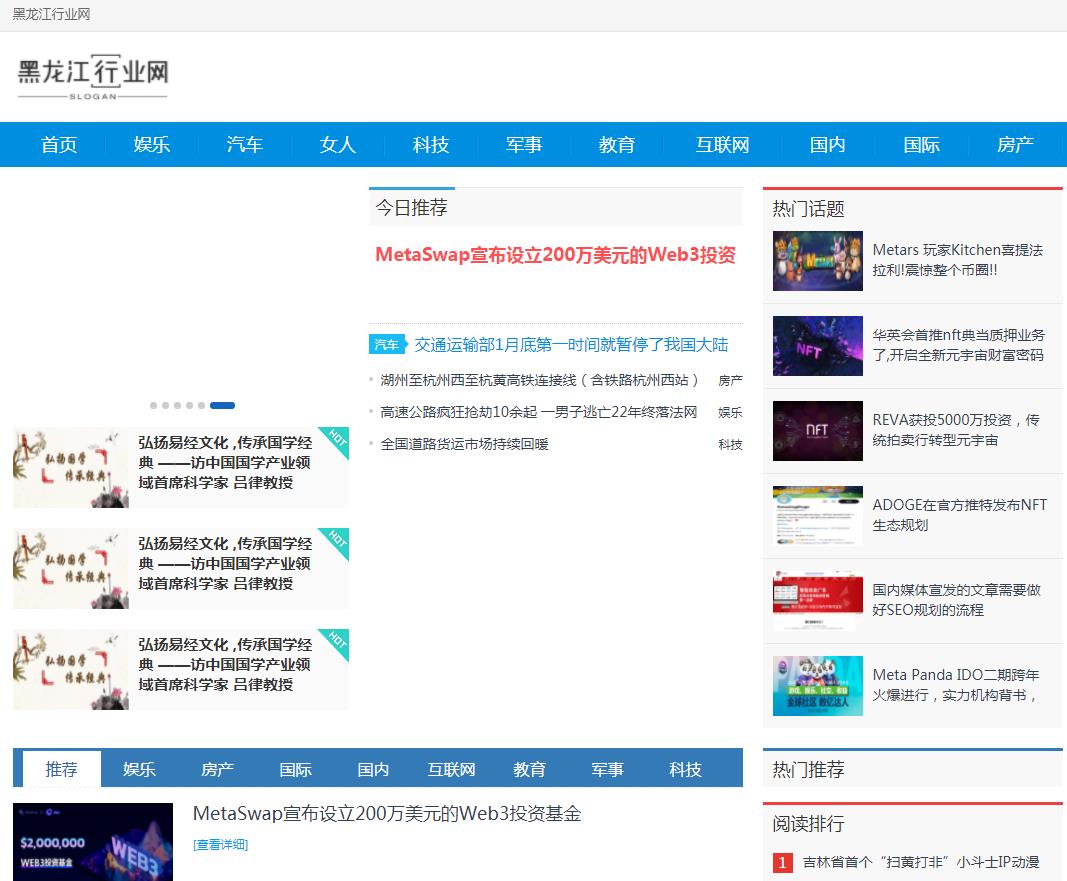Viewport: 1067px width, 881px height.
Task: Switch to the 娱乐 tab in lower tab bar
Action: point(139,769)
